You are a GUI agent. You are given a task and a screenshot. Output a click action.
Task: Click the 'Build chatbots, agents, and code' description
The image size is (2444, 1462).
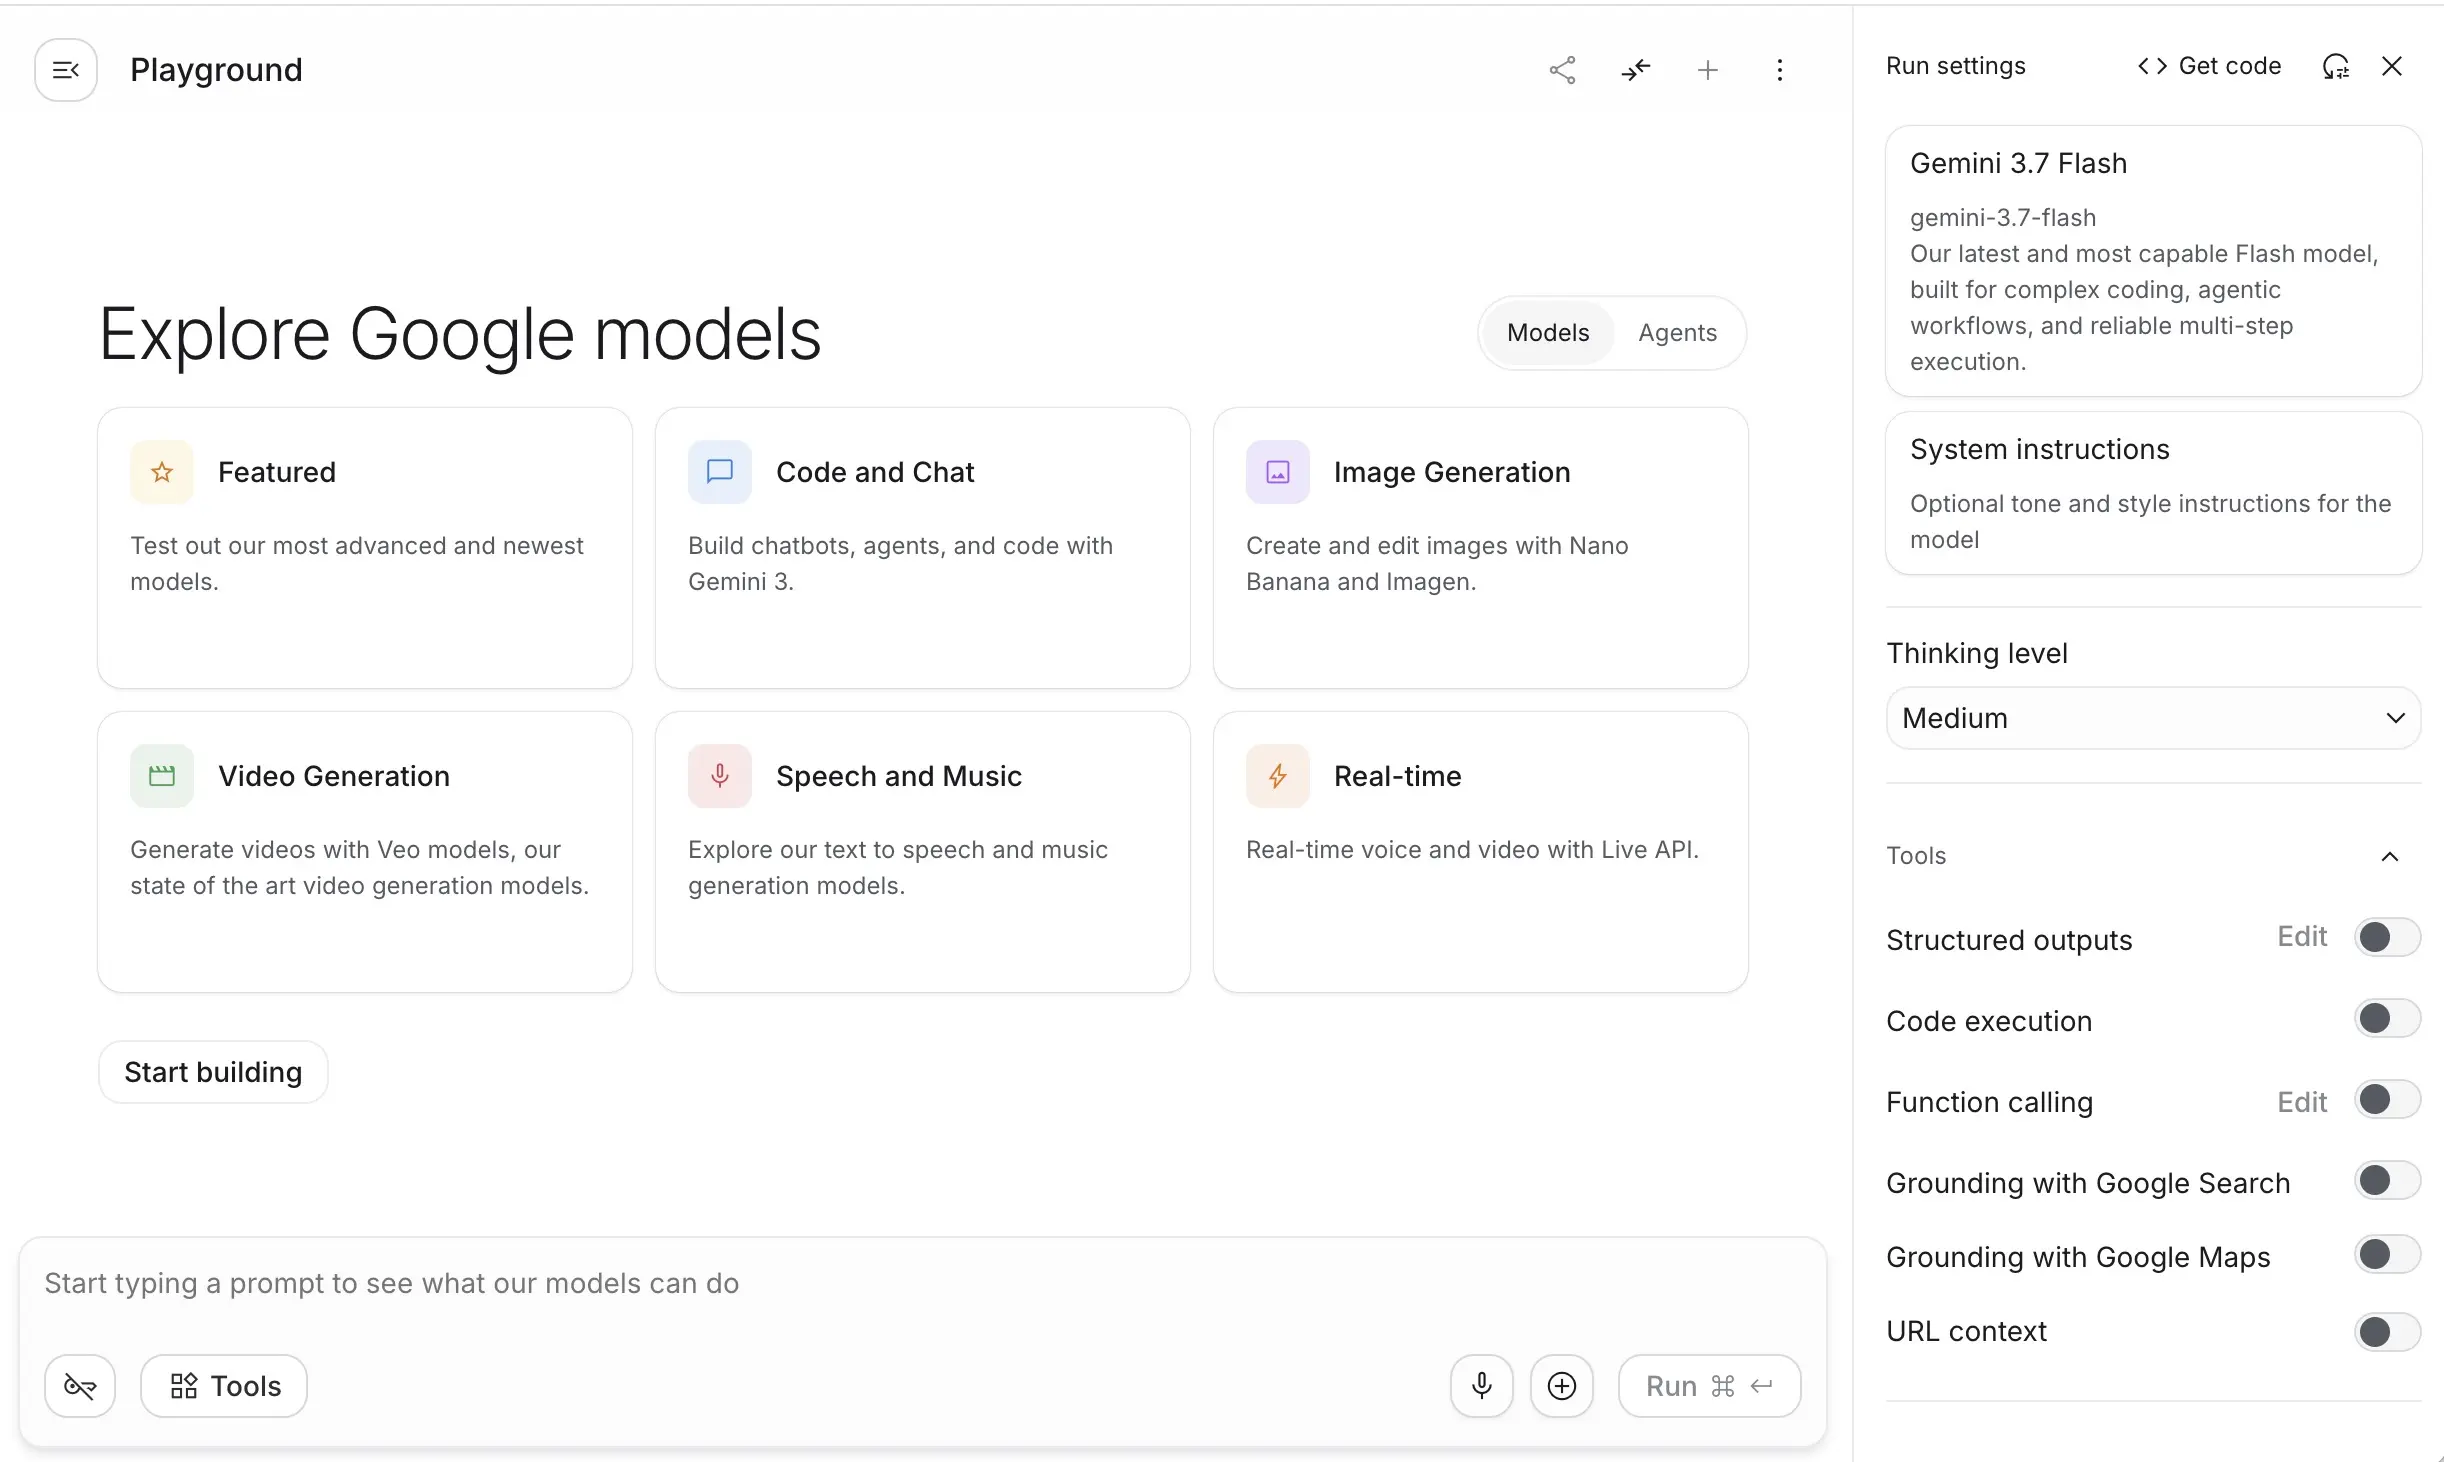(x=900, y=564)
